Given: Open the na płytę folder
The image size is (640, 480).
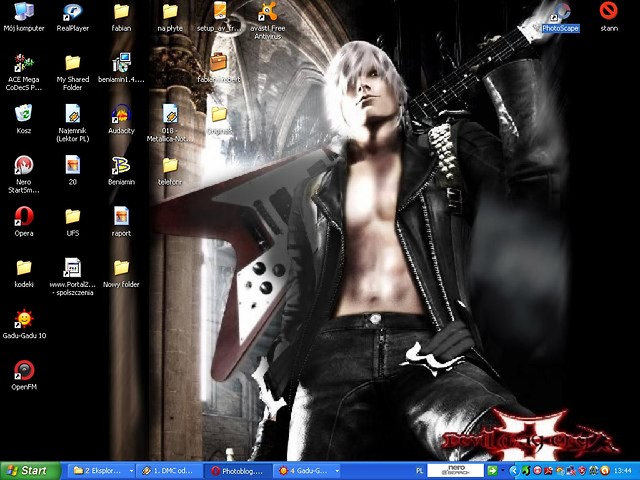Looking at the screenshot, I should [x=170, y=17].
